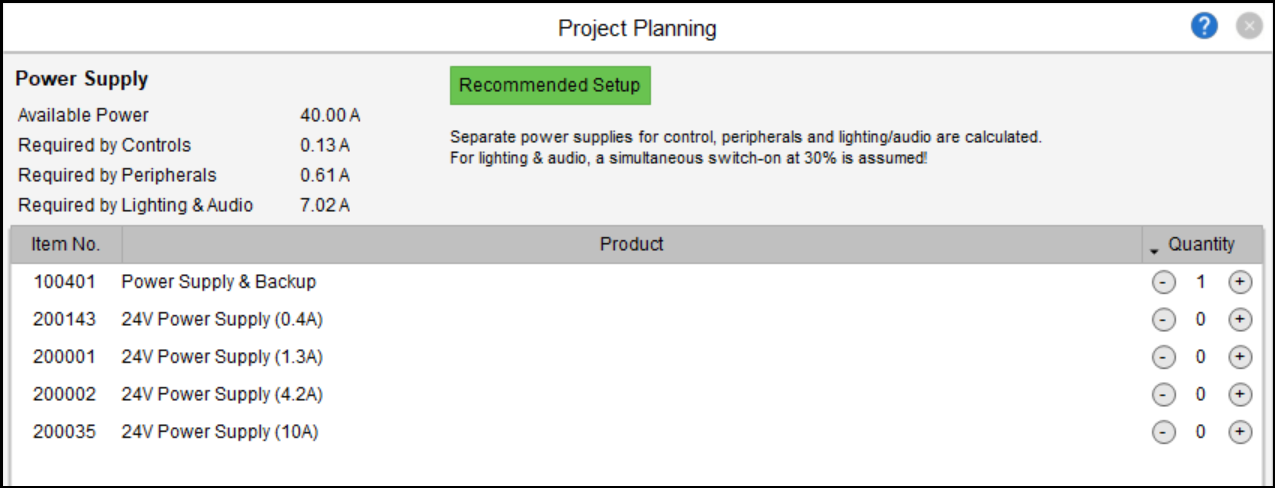Remove one 24V Power Supply (0.4A)
The height and width of the screenshot is (488, 1275).
click(1163, 320)
